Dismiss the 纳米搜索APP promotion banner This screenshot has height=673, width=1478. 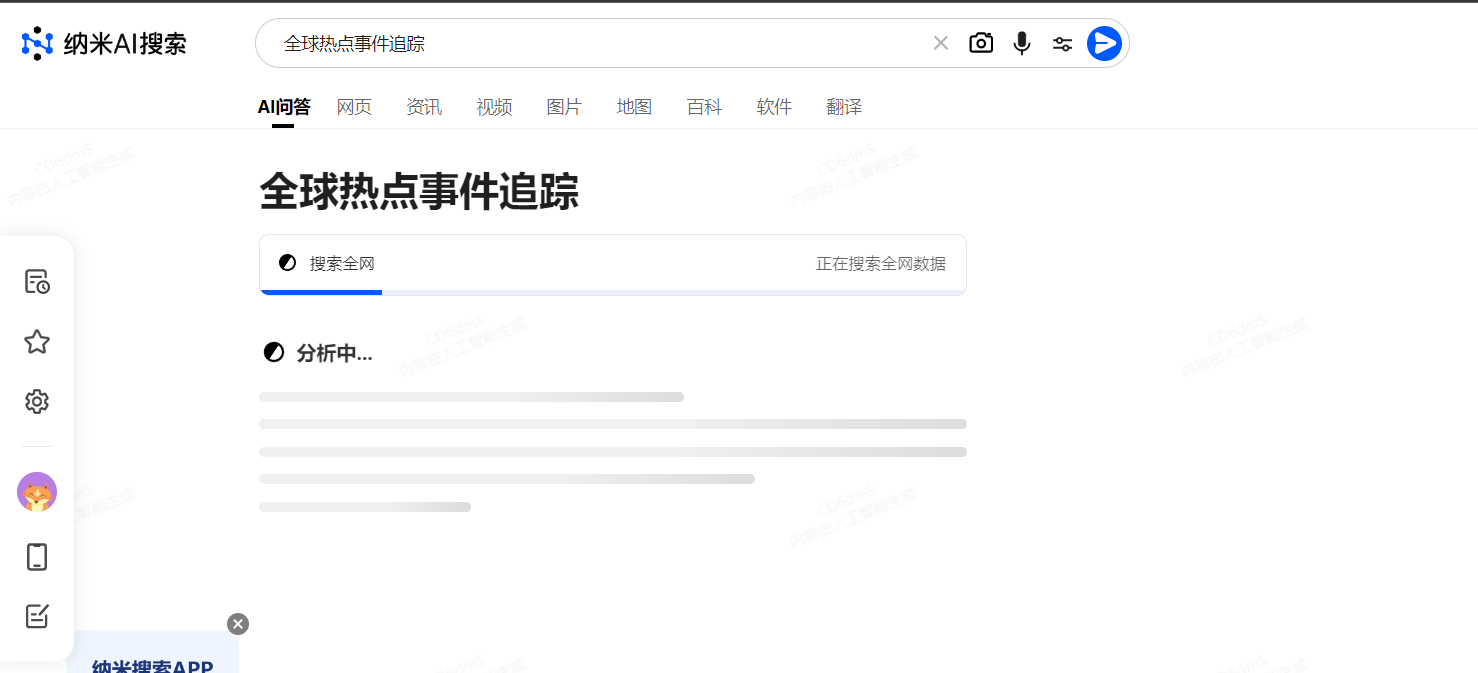(x=237, y=623)
